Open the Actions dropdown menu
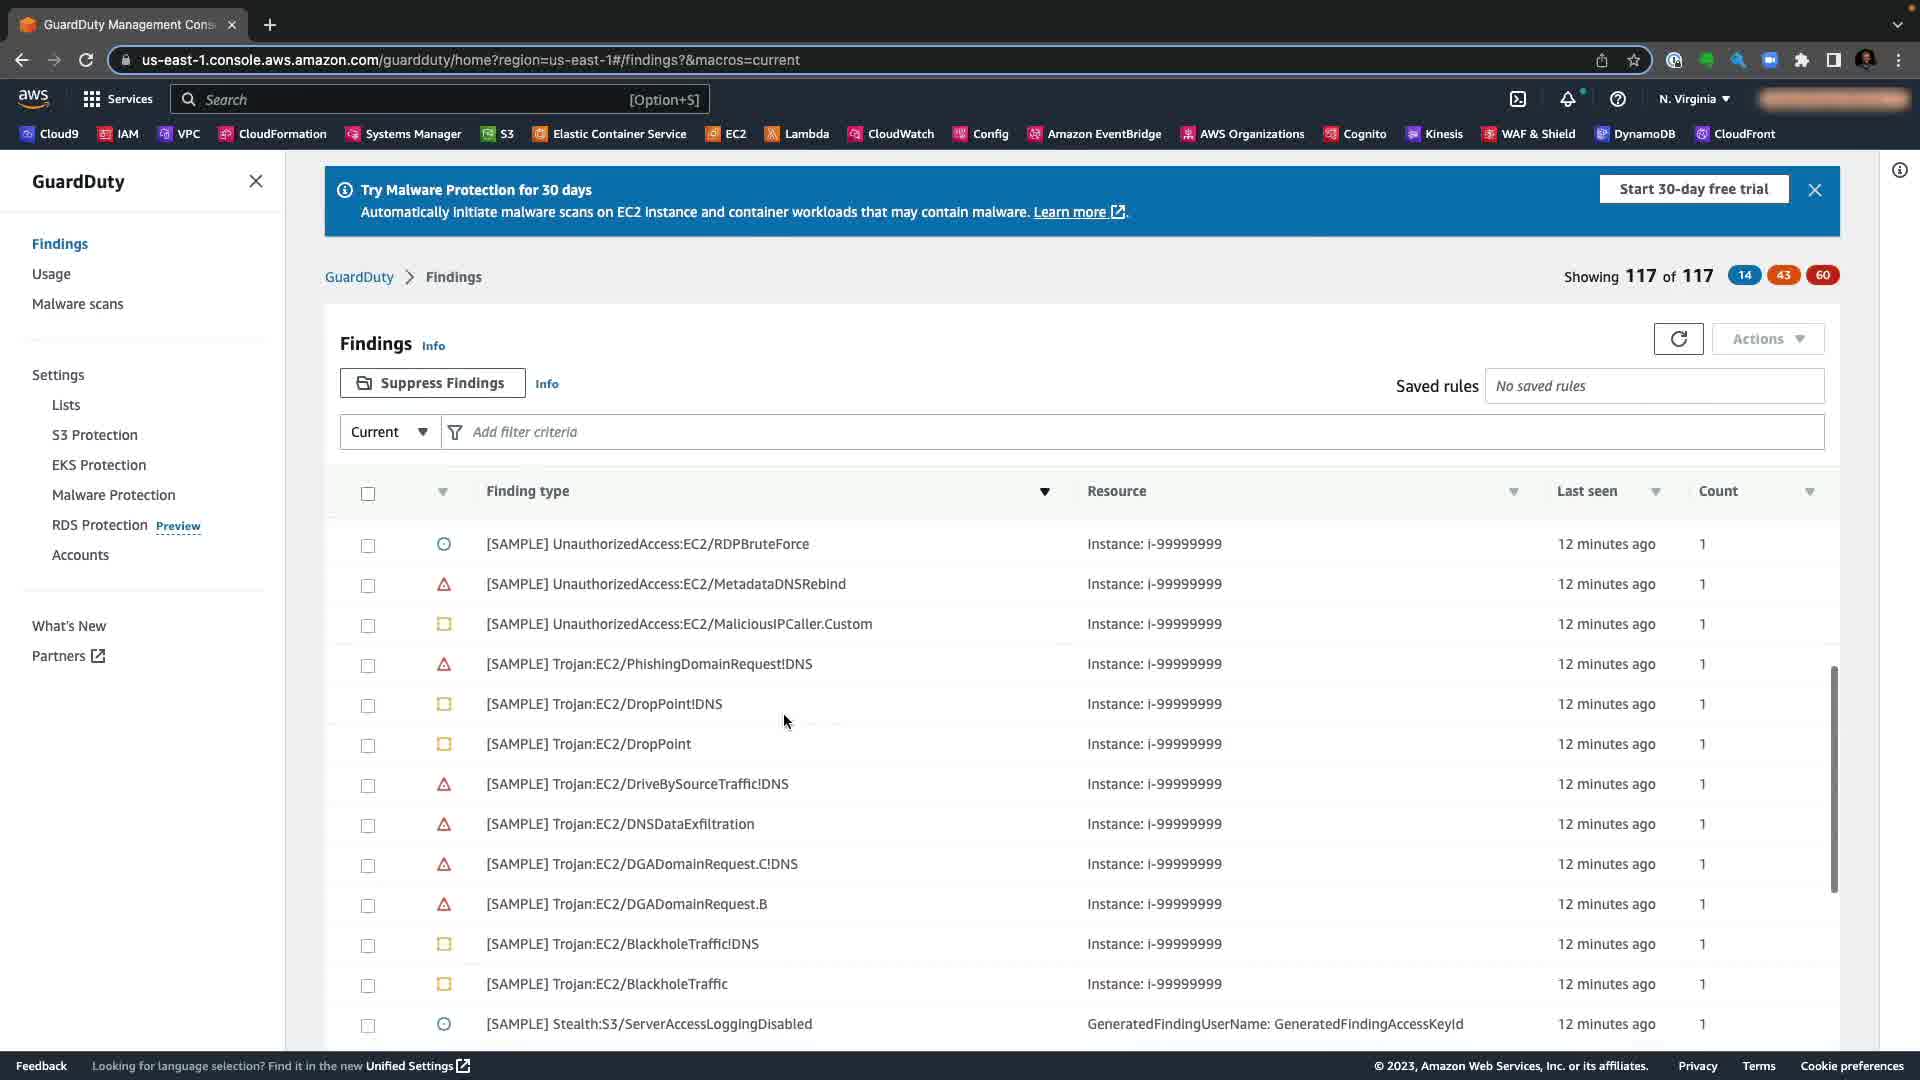Viewport: 1920px width, 1080px height. pos(1767,339)
